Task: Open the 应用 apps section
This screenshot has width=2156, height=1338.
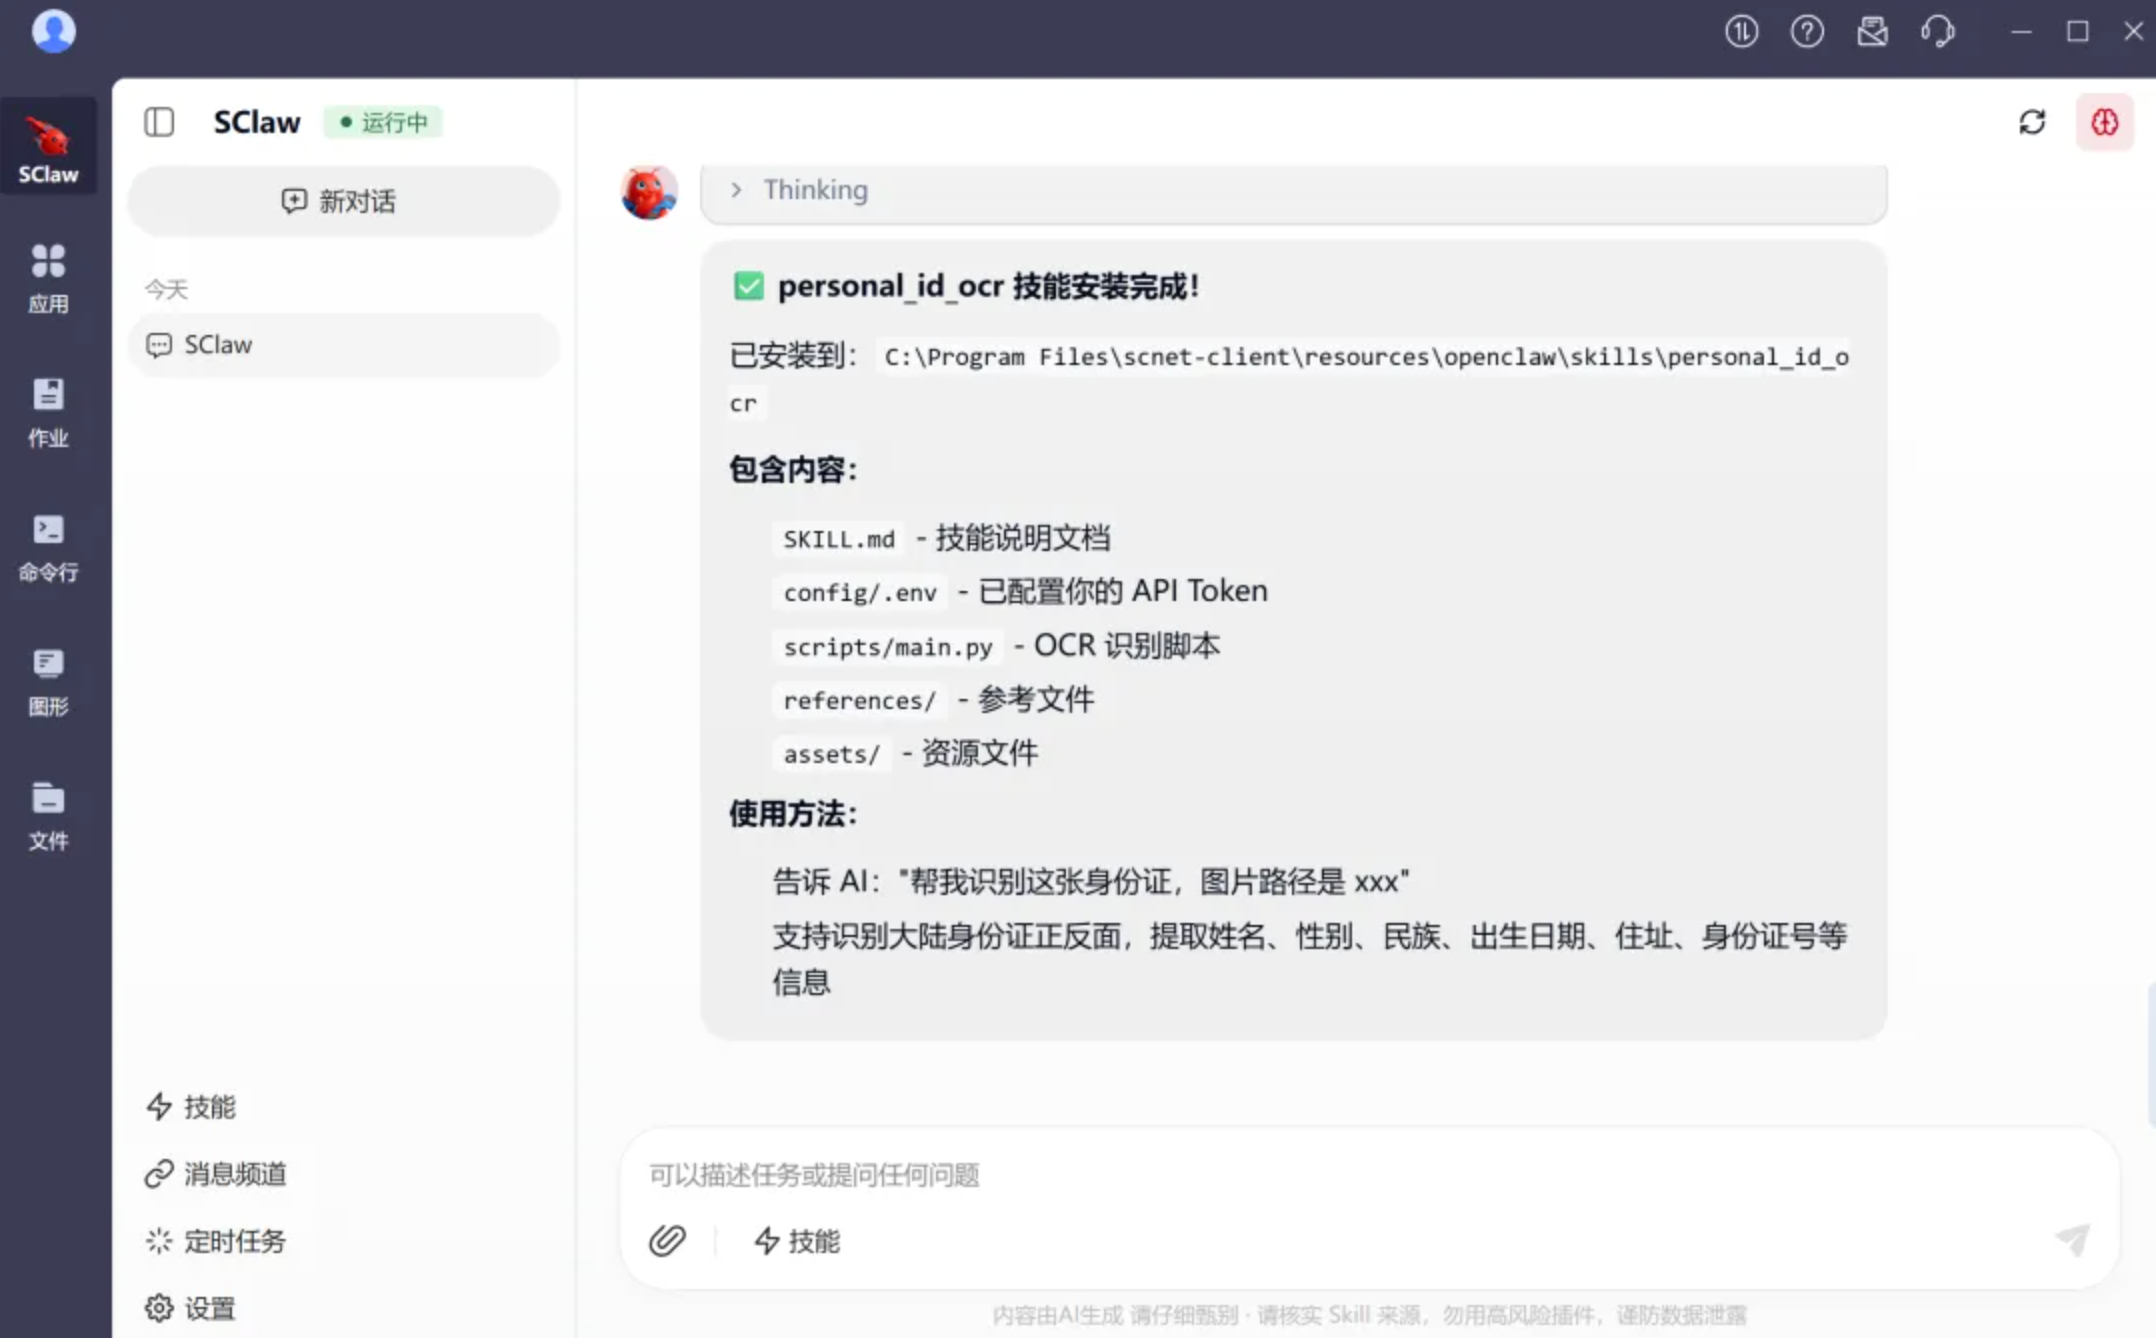Action: coord(48,278)
